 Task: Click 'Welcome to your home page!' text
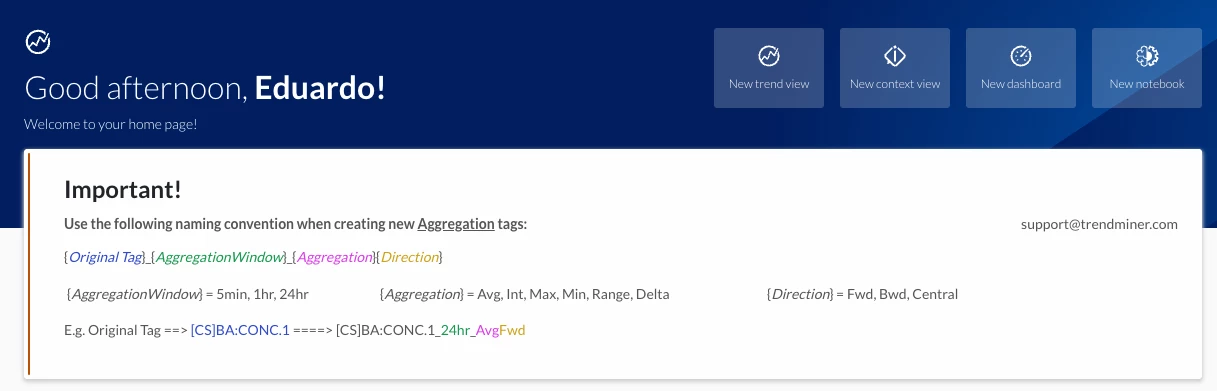click(111, 125)
